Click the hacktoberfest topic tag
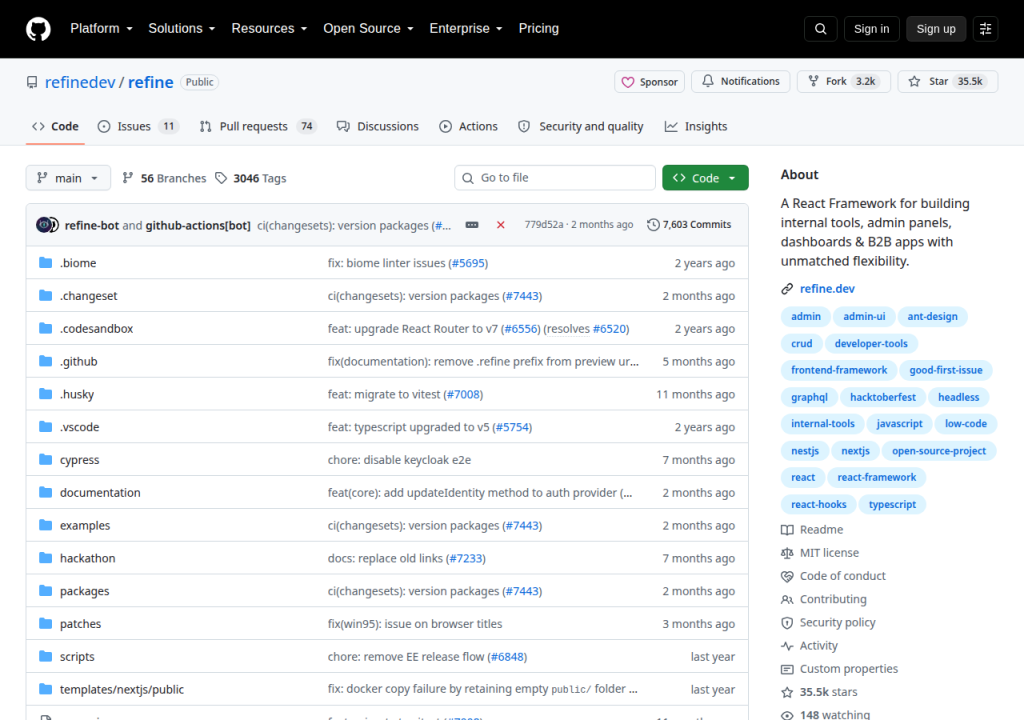The height and width of the screenshot is (720, 1024). (x=883, y=397)
